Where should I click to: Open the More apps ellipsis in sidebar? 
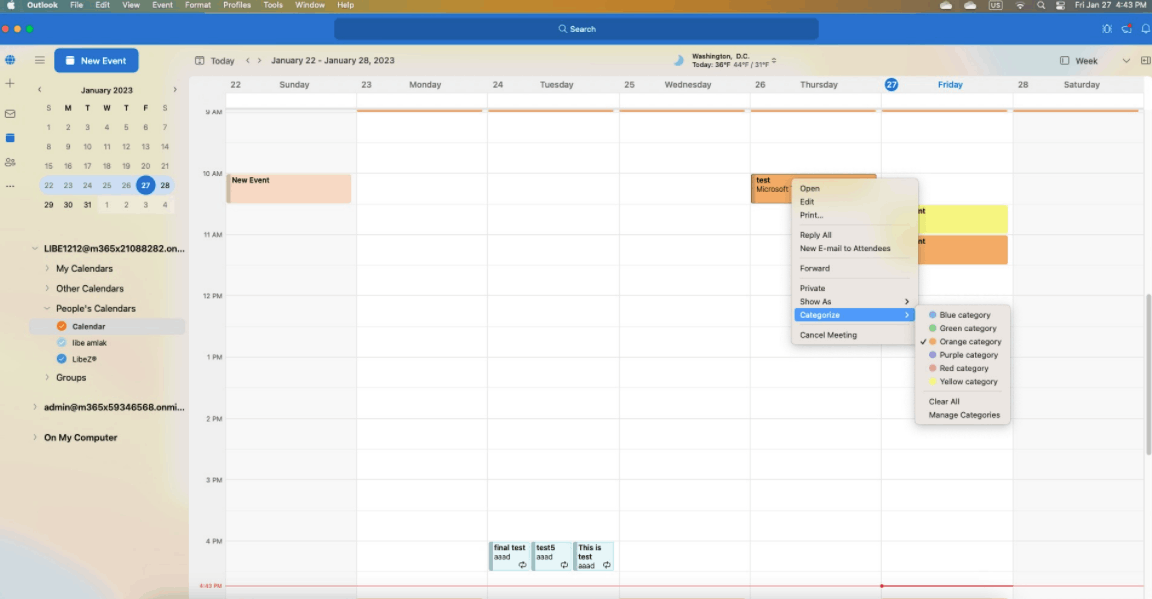[10, 187]
